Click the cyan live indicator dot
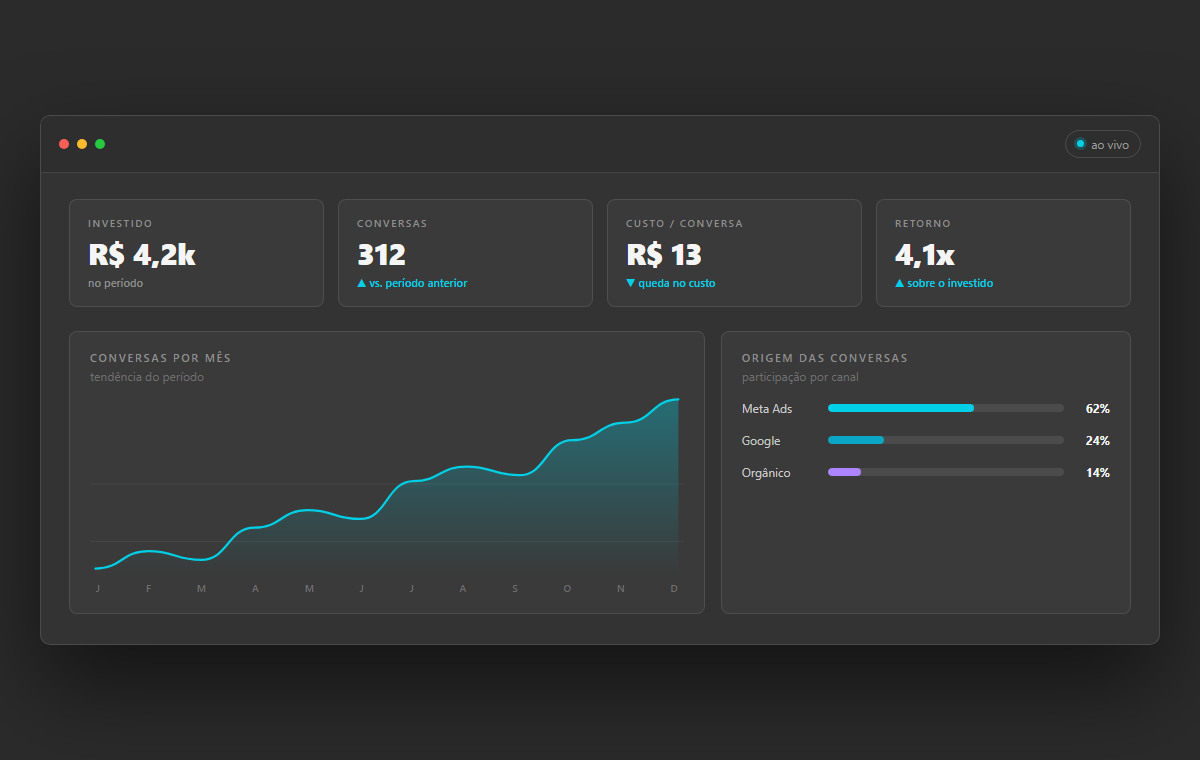 click(1080, 144)
